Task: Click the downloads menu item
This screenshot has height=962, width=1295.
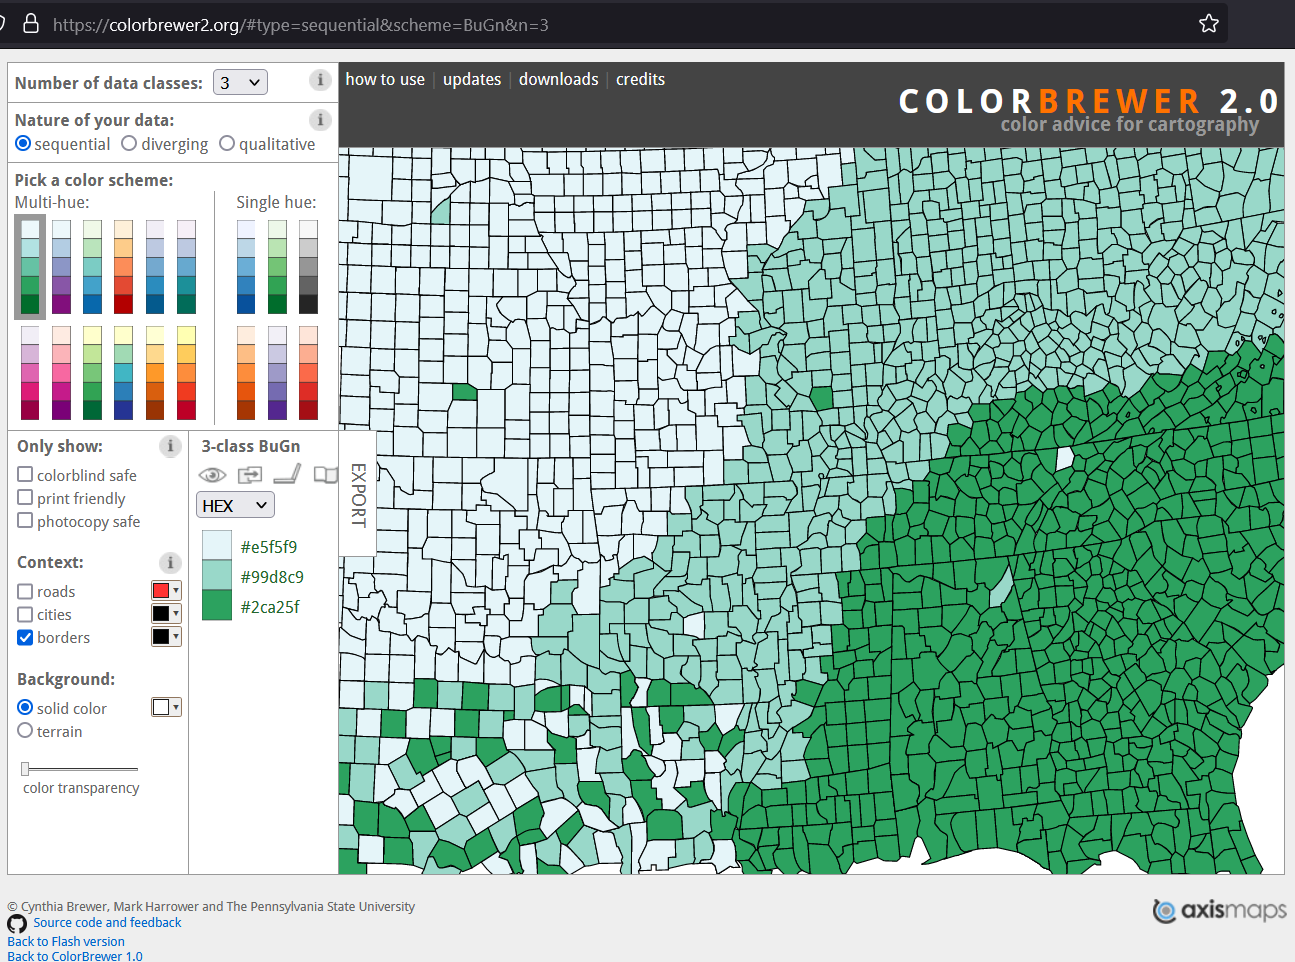Action: (x=558, y=79)
